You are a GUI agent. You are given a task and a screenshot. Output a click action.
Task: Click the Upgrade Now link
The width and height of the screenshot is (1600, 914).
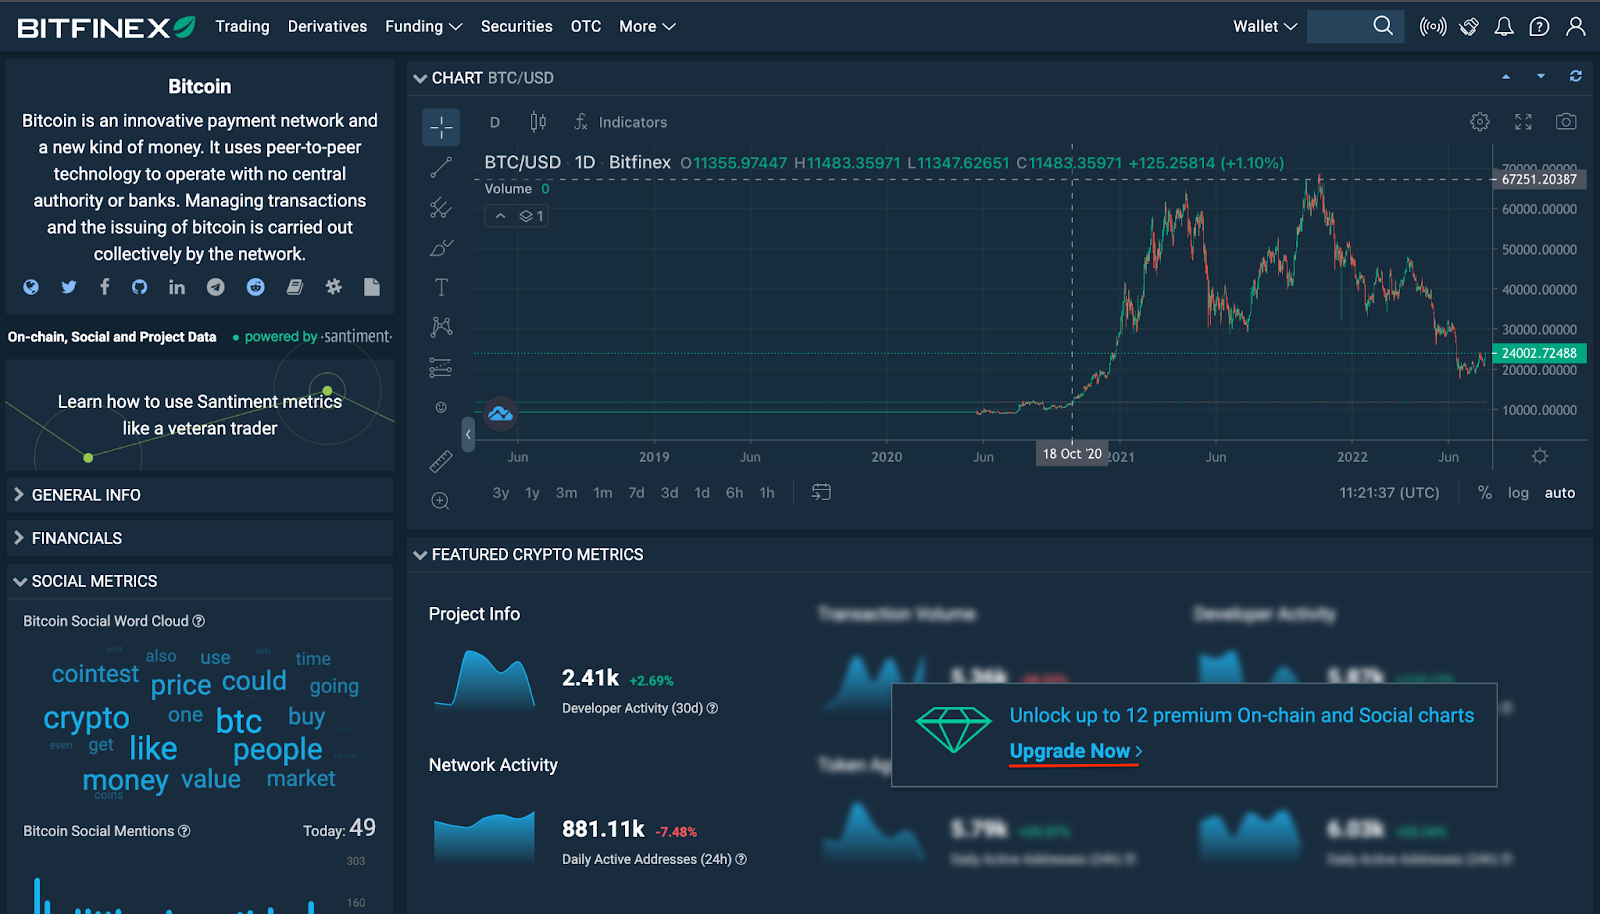(1076, 751)
